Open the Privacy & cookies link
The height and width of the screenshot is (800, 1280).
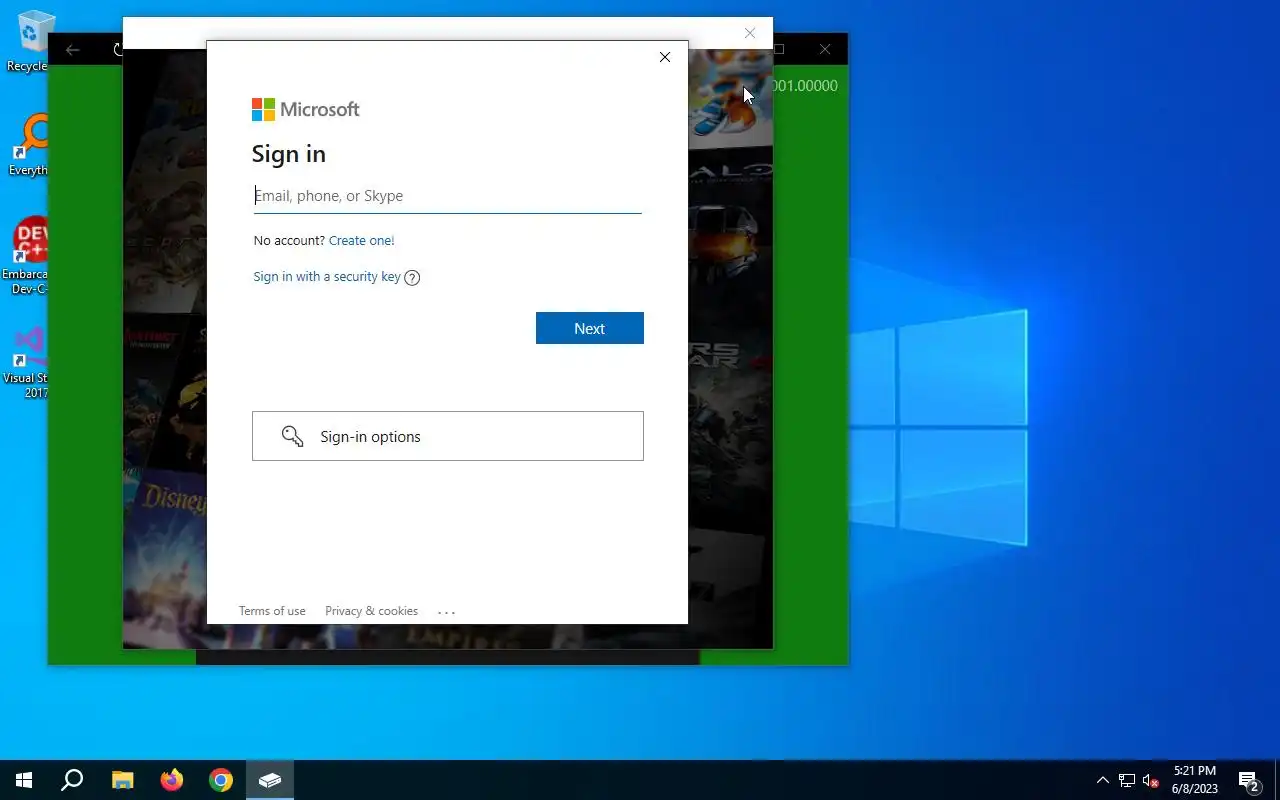point(371,611)
